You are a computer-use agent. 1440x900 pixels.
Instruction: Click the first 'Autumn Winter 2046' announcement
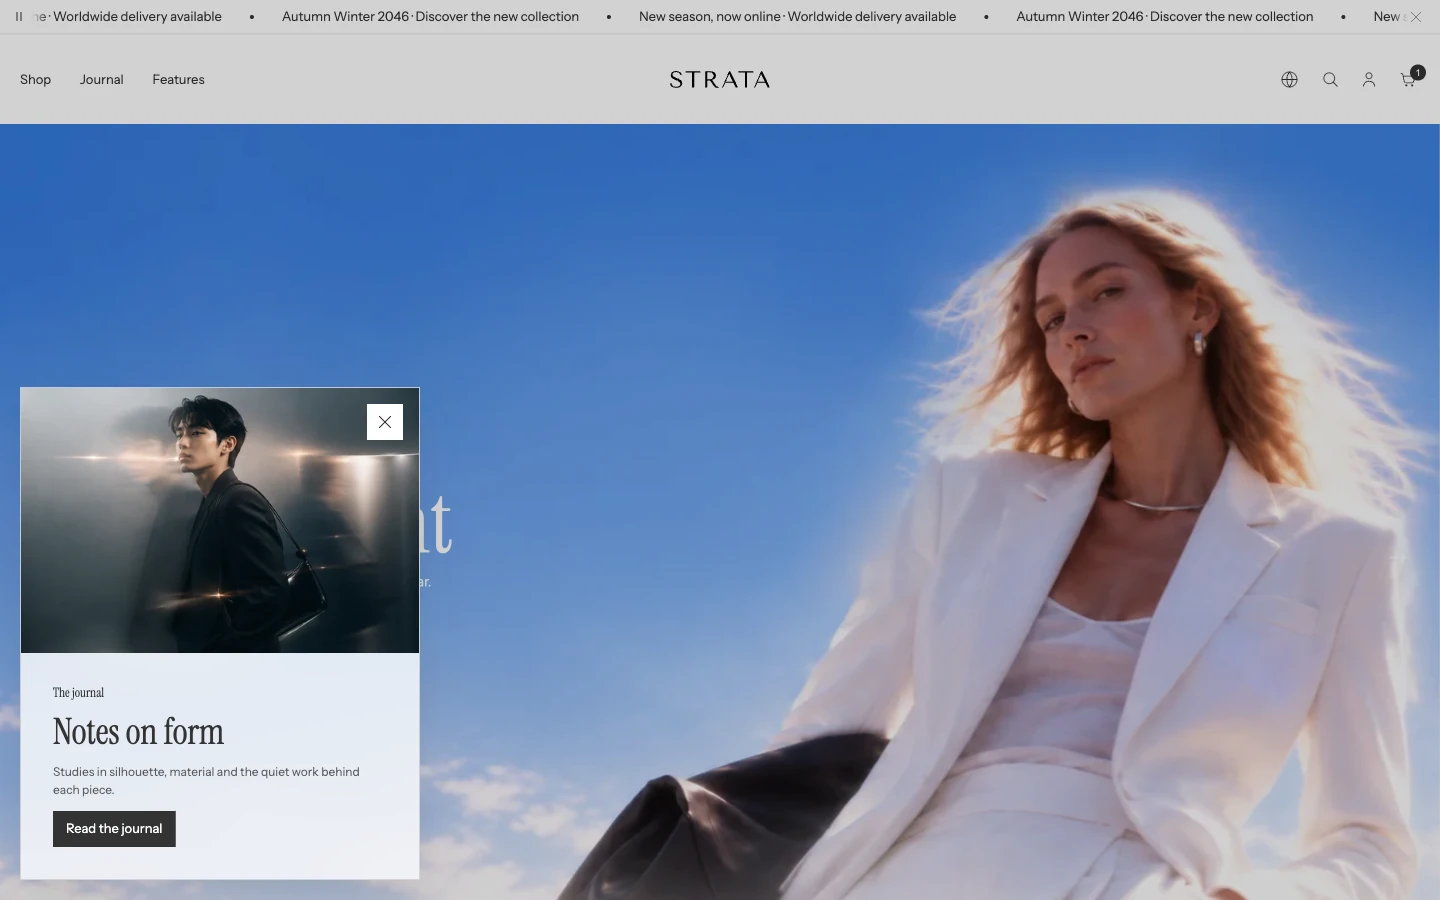point(430,17)
